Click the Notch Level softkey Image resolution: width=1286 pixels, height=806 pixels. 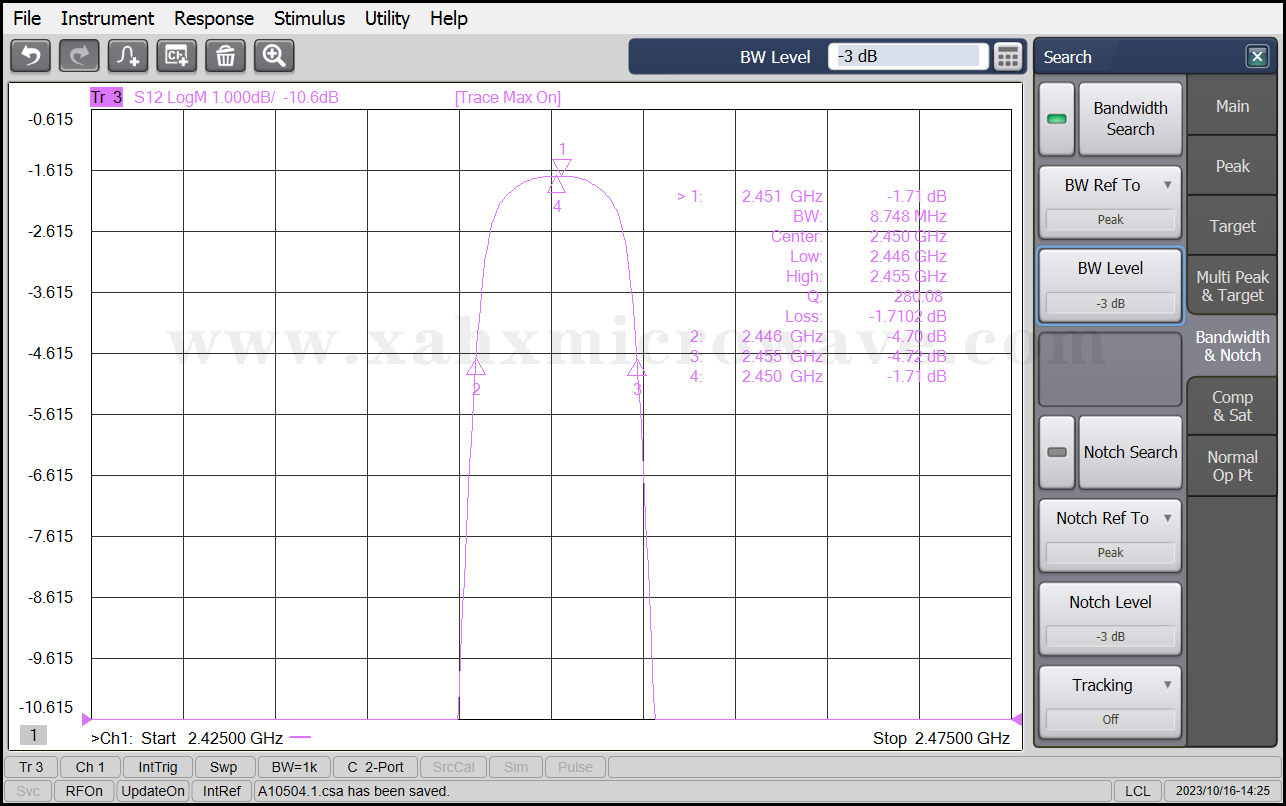(1110, 619)
